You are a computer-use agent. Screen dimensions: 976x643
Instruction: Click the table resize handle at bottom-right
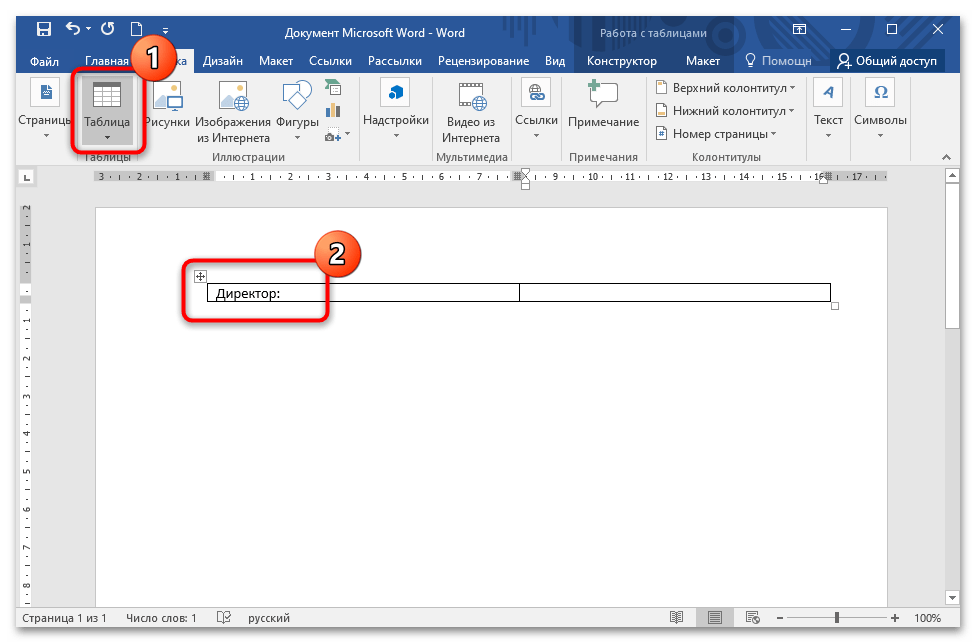click(x=835, y=306)
